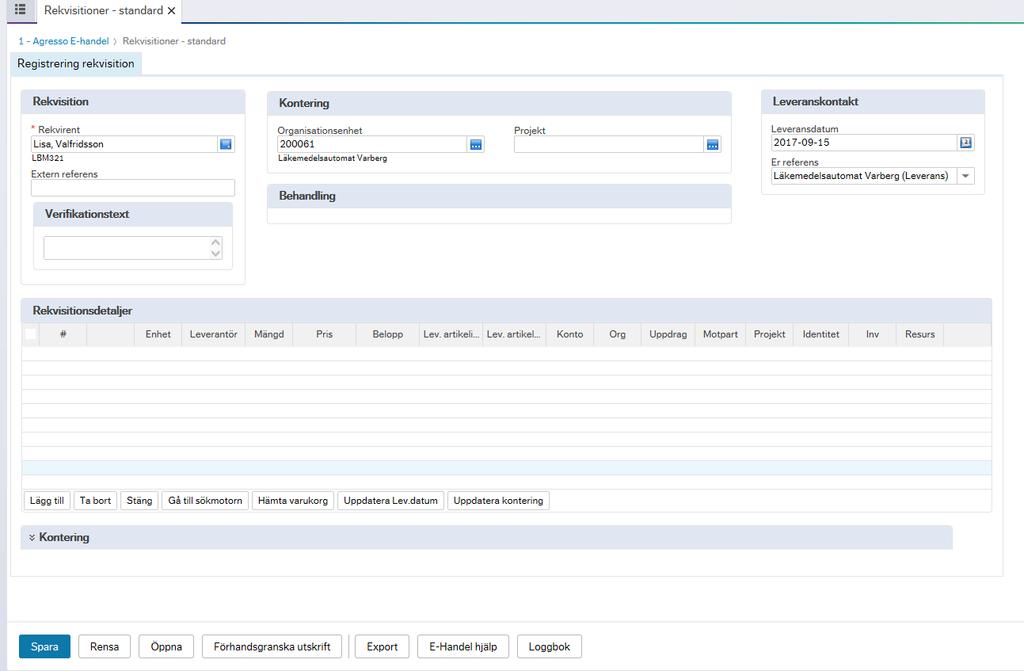Expand the Er referens dropdown
This screenshot has height=671, width=1024.
(965, 176)
